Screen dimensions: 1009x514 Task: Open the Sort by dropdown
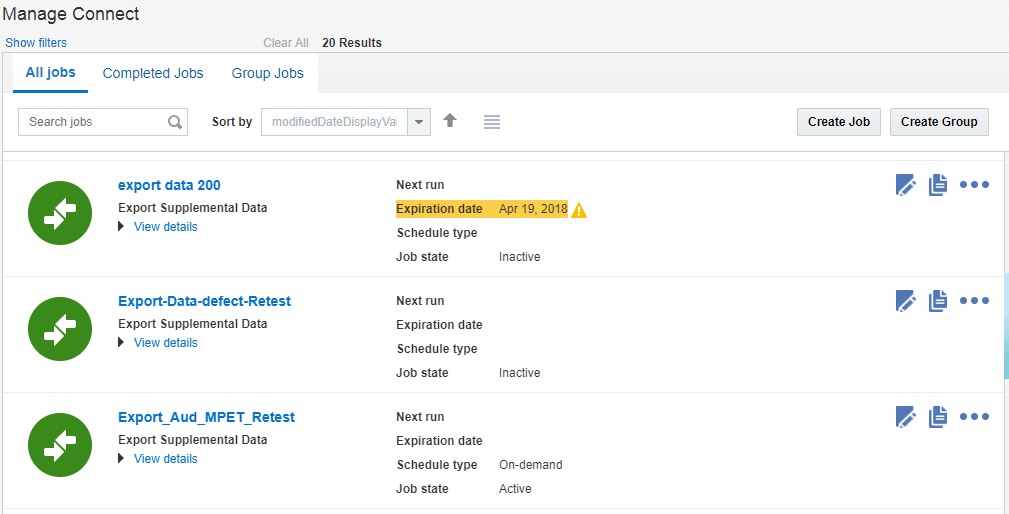pos(420,122)
